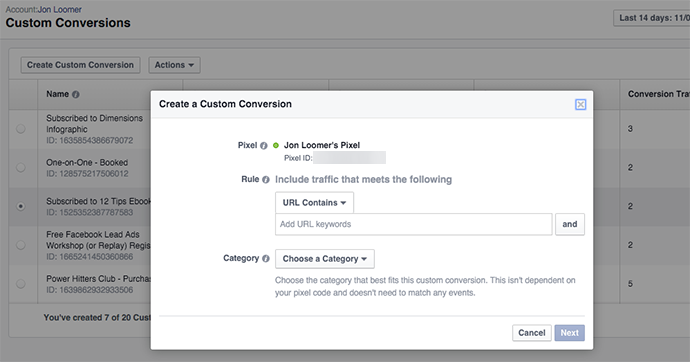Open the URL Contains dropdown

314,203
